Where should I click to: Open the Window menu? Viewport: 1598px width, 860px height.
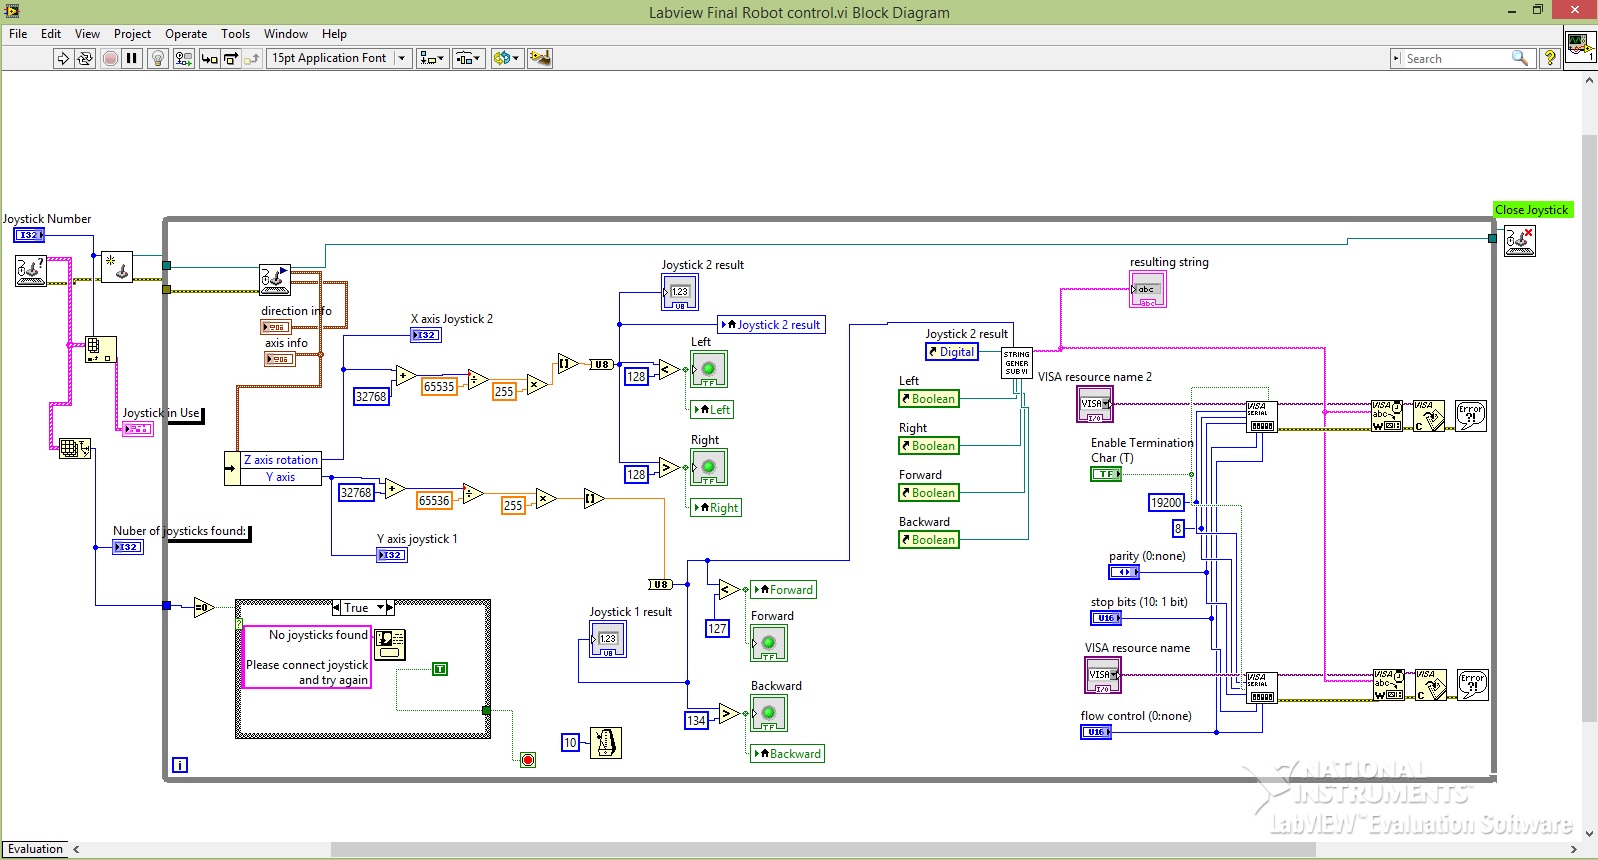click(x=286, y=33)
